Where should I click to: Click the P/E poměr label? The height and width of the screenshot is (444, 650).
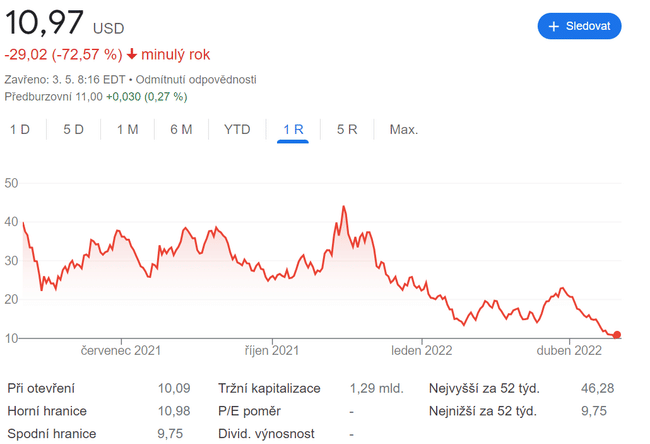coord(249,411)
